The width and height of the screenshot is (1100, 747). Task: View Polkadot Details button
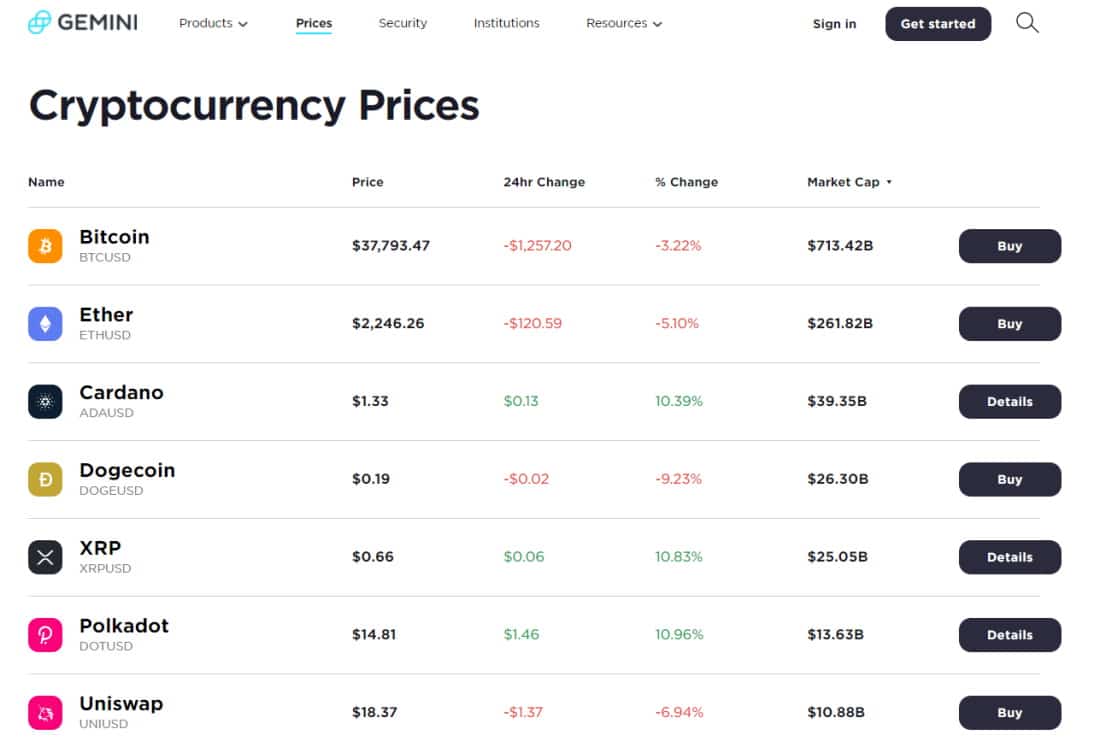(1010, 635)
